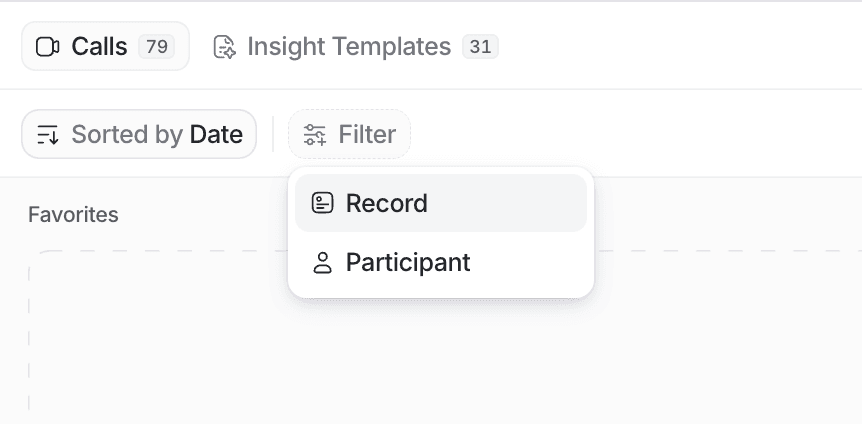This screenshot has width=862, height=424.
Task: Click the sliders icon in Filter button
Action: pyautogui.click(x=315, y=135)
